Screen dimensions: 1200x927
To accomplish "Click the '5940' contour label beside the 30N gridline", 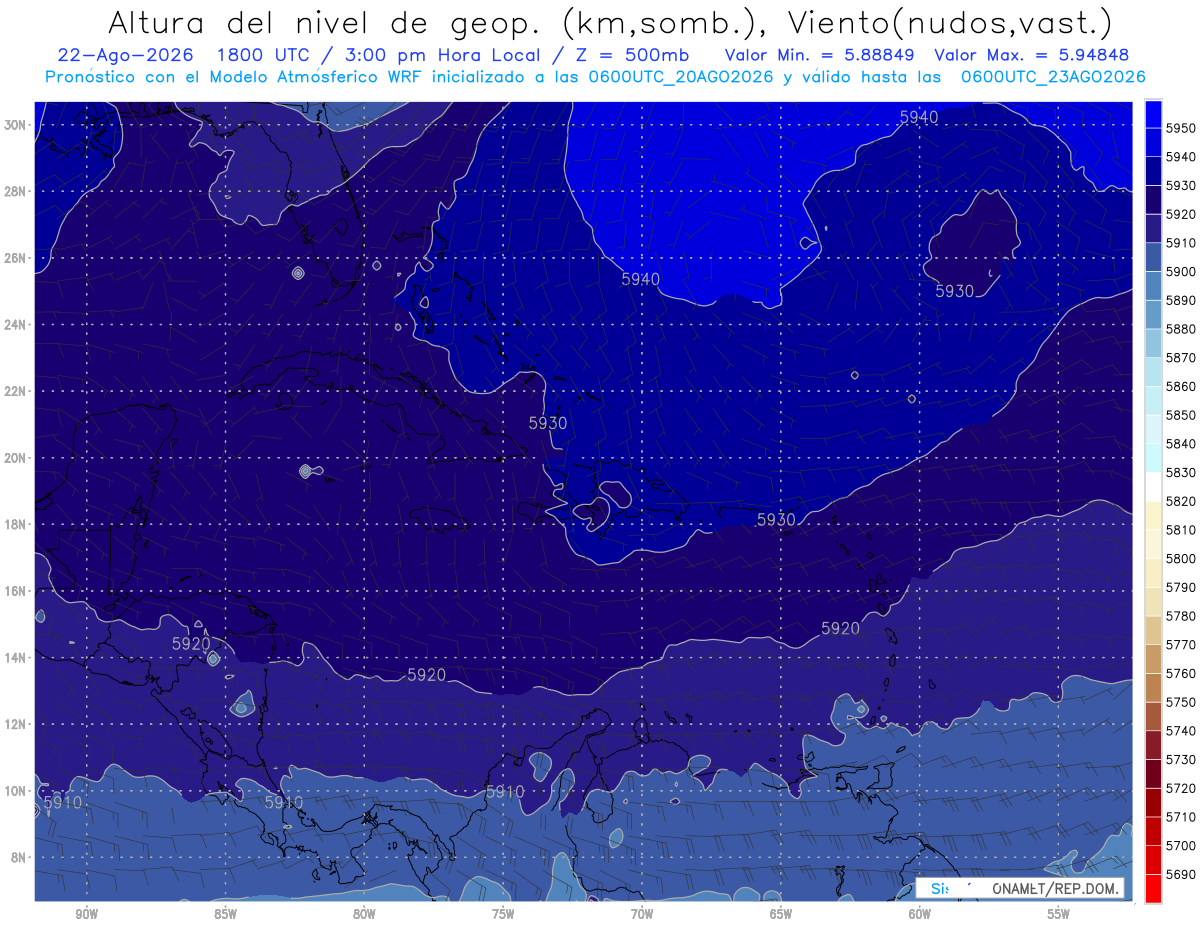I will point(919,117).
